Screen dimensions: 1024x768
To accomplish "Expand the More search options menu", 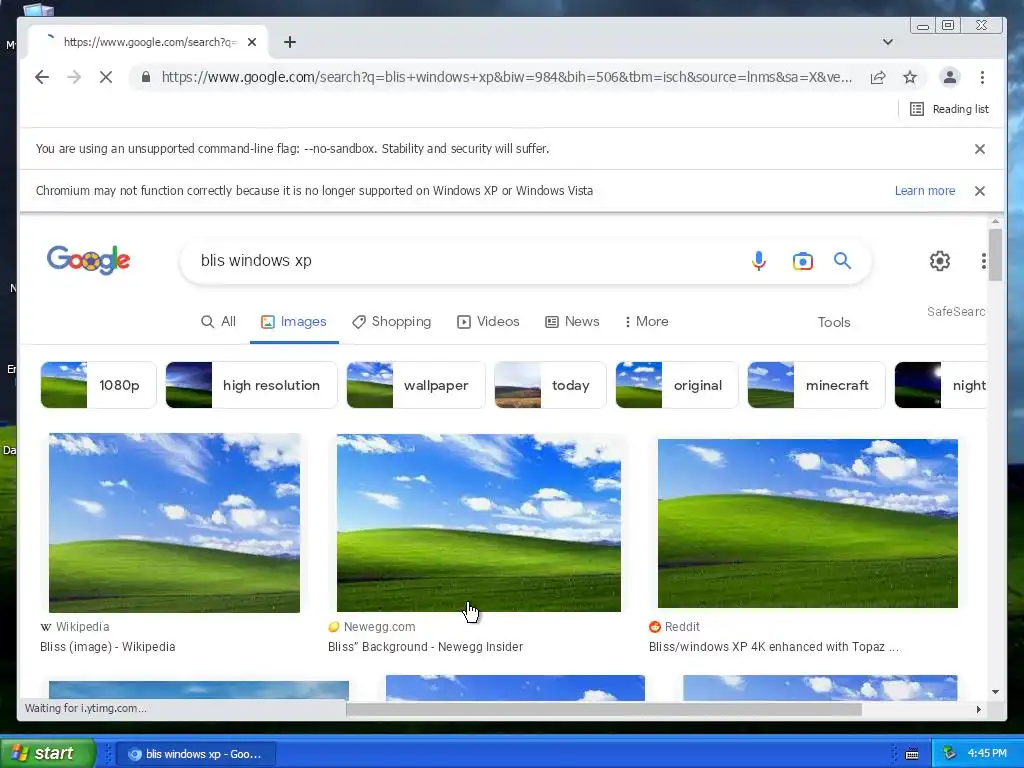I will click(647, 321).
